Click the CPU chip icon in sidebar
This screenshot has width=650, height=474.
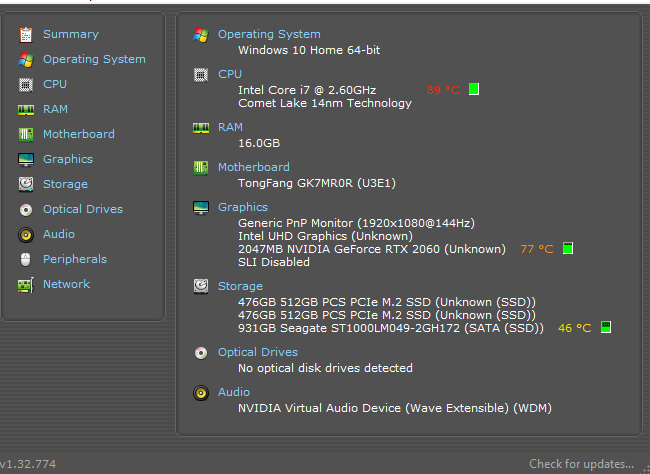click(x=26, y=85)
